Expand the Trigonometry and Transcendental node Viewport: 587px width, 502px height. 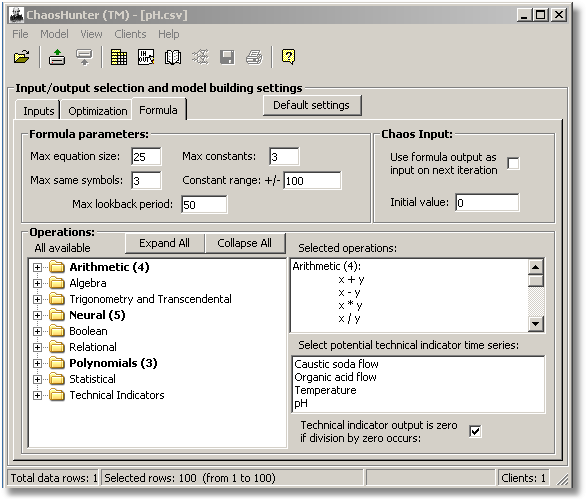(x=37, y=299)
